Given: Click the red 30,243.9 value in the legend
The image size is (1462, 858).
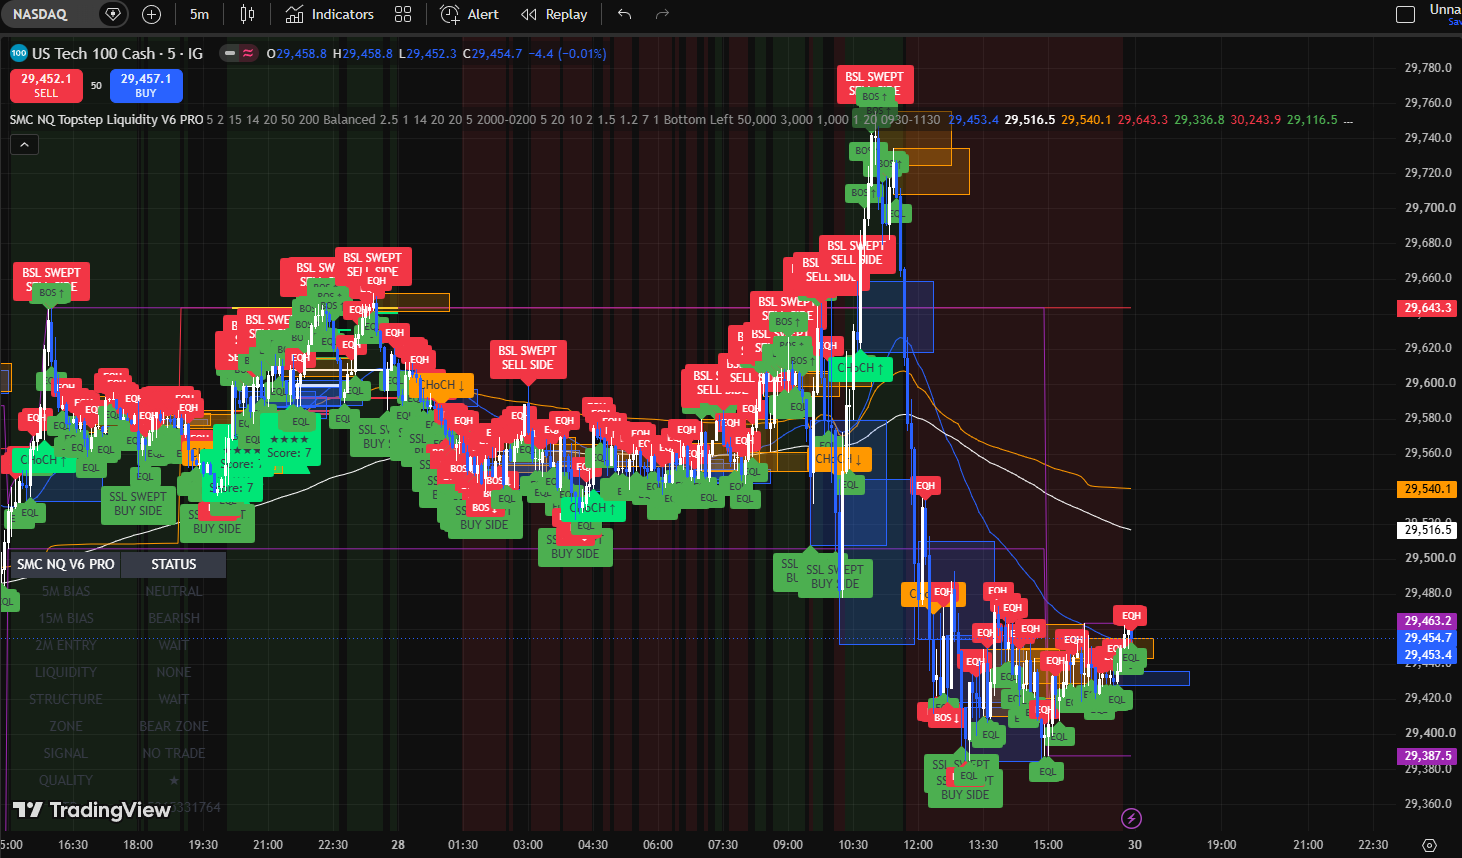Looking at the screenshot, I should coord(1255,119).
